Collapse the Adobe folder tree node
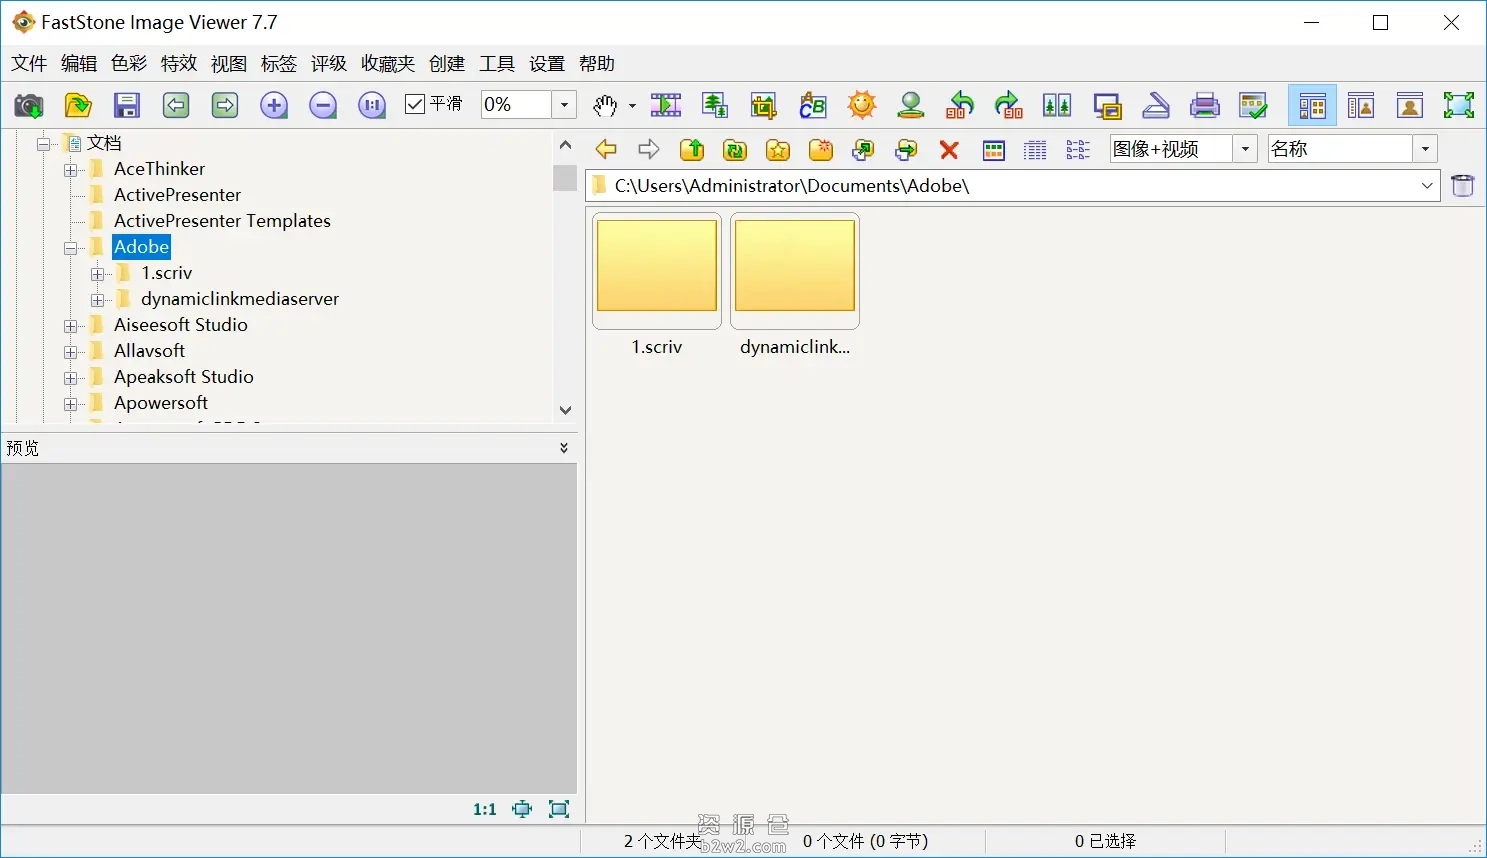Viewport: 1487px width, 858px height. pyautogui.click(x=71, y=248)
